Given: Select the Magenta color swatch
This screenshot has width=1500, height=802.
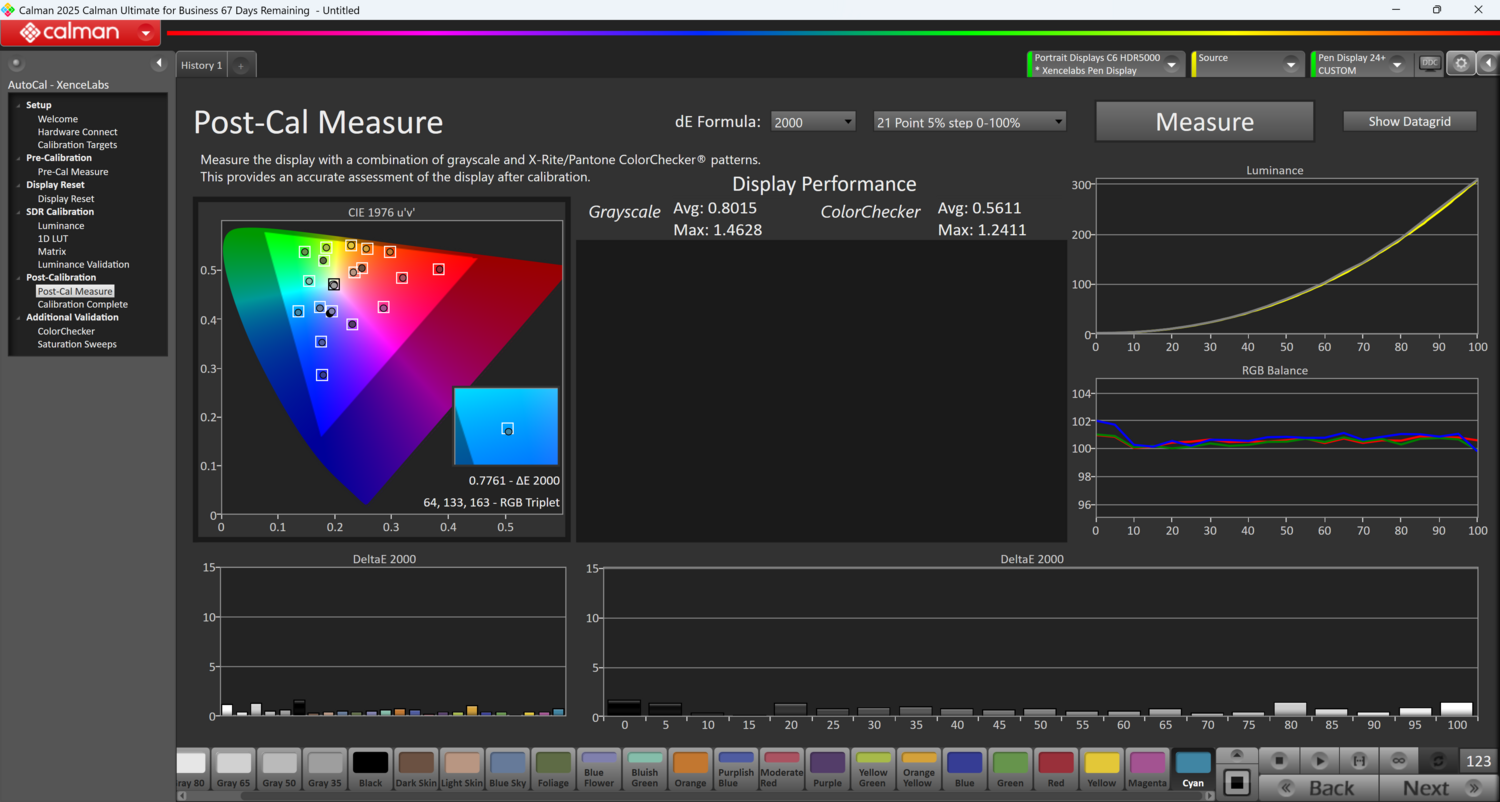Looking at the screenshot, I should tap(1147, 769).
